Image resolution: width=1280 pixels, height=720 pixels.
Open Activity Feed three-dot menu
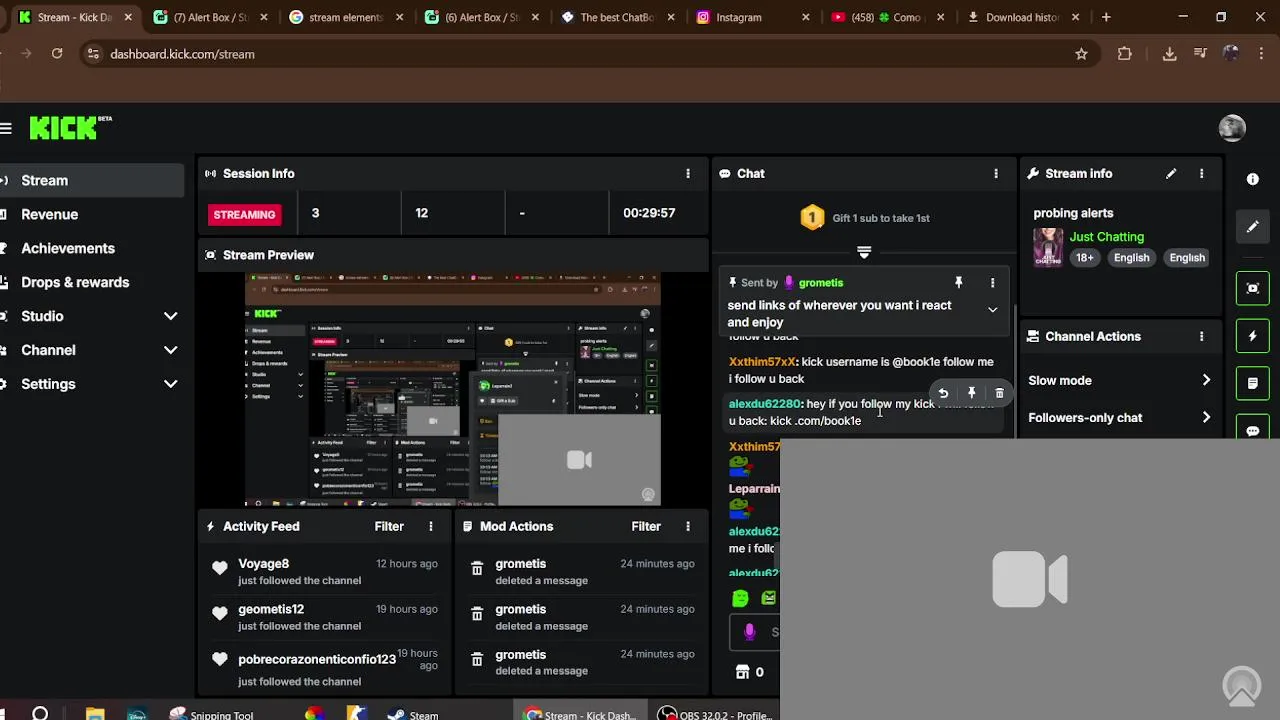pos(431,526)
